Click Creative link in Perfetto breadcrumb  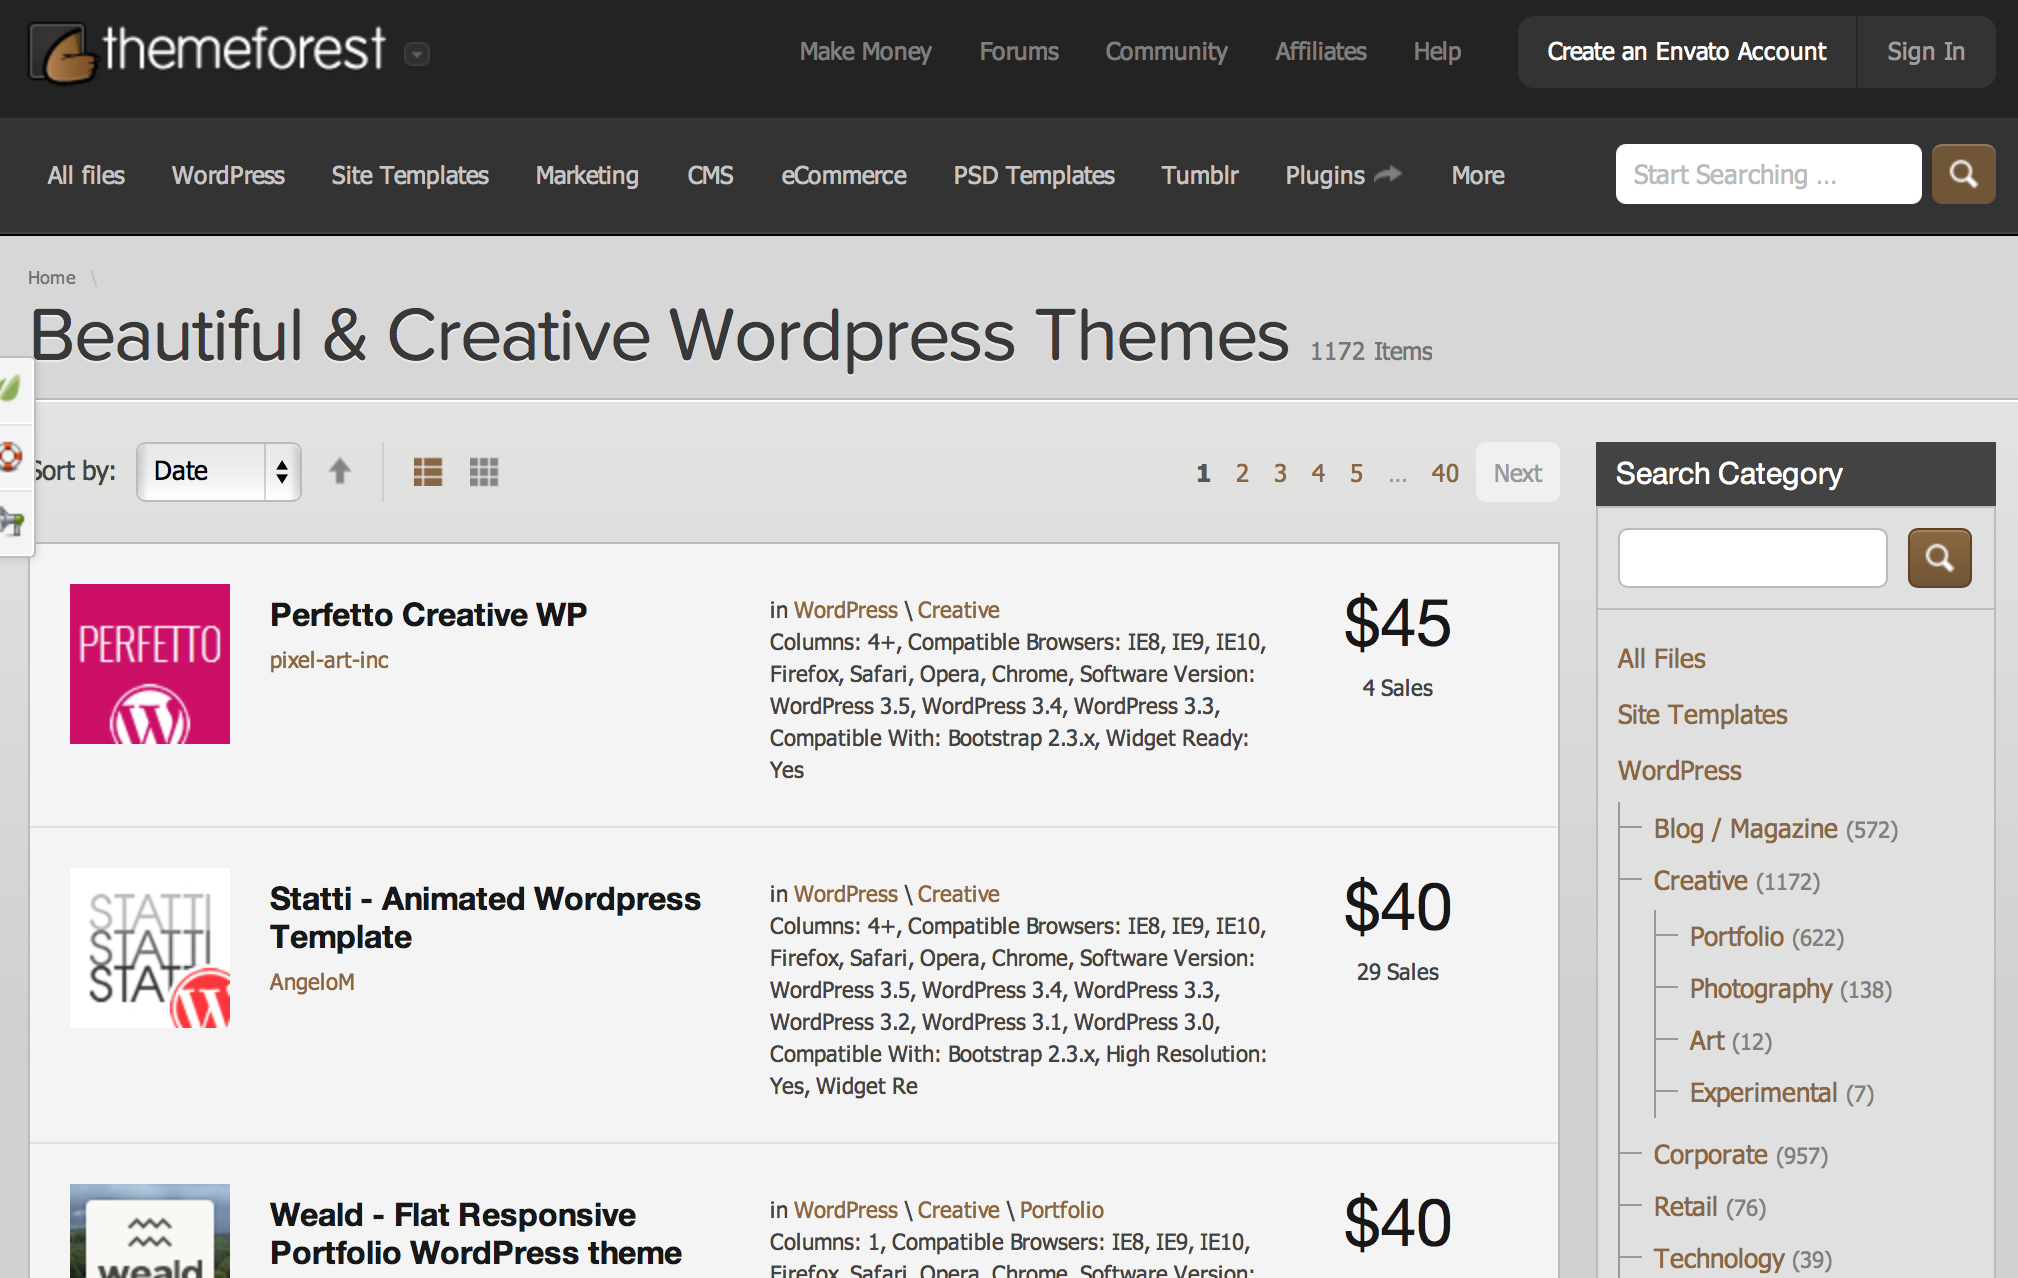point(958,610)
